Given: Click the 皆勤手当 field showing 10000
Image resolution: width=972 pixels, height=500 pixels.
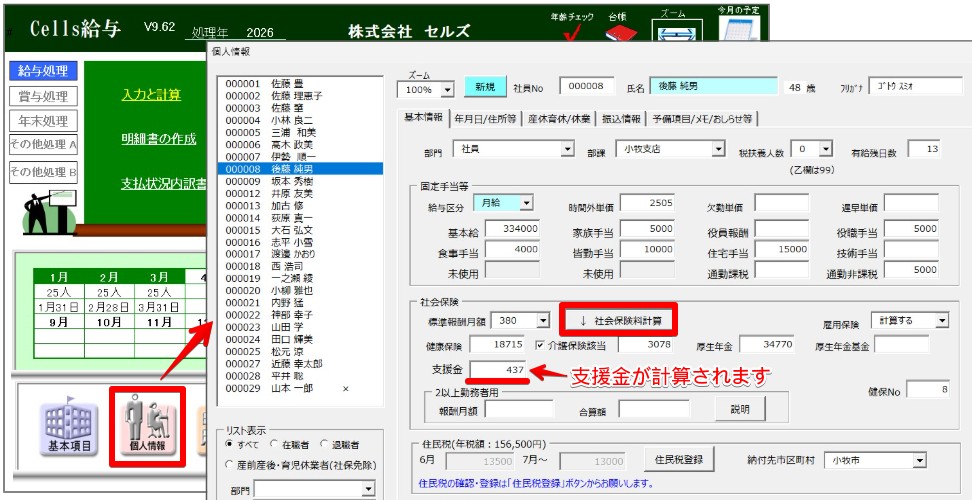Looking at the screenshot, I should pyautogui.click(x=647, y=250).
